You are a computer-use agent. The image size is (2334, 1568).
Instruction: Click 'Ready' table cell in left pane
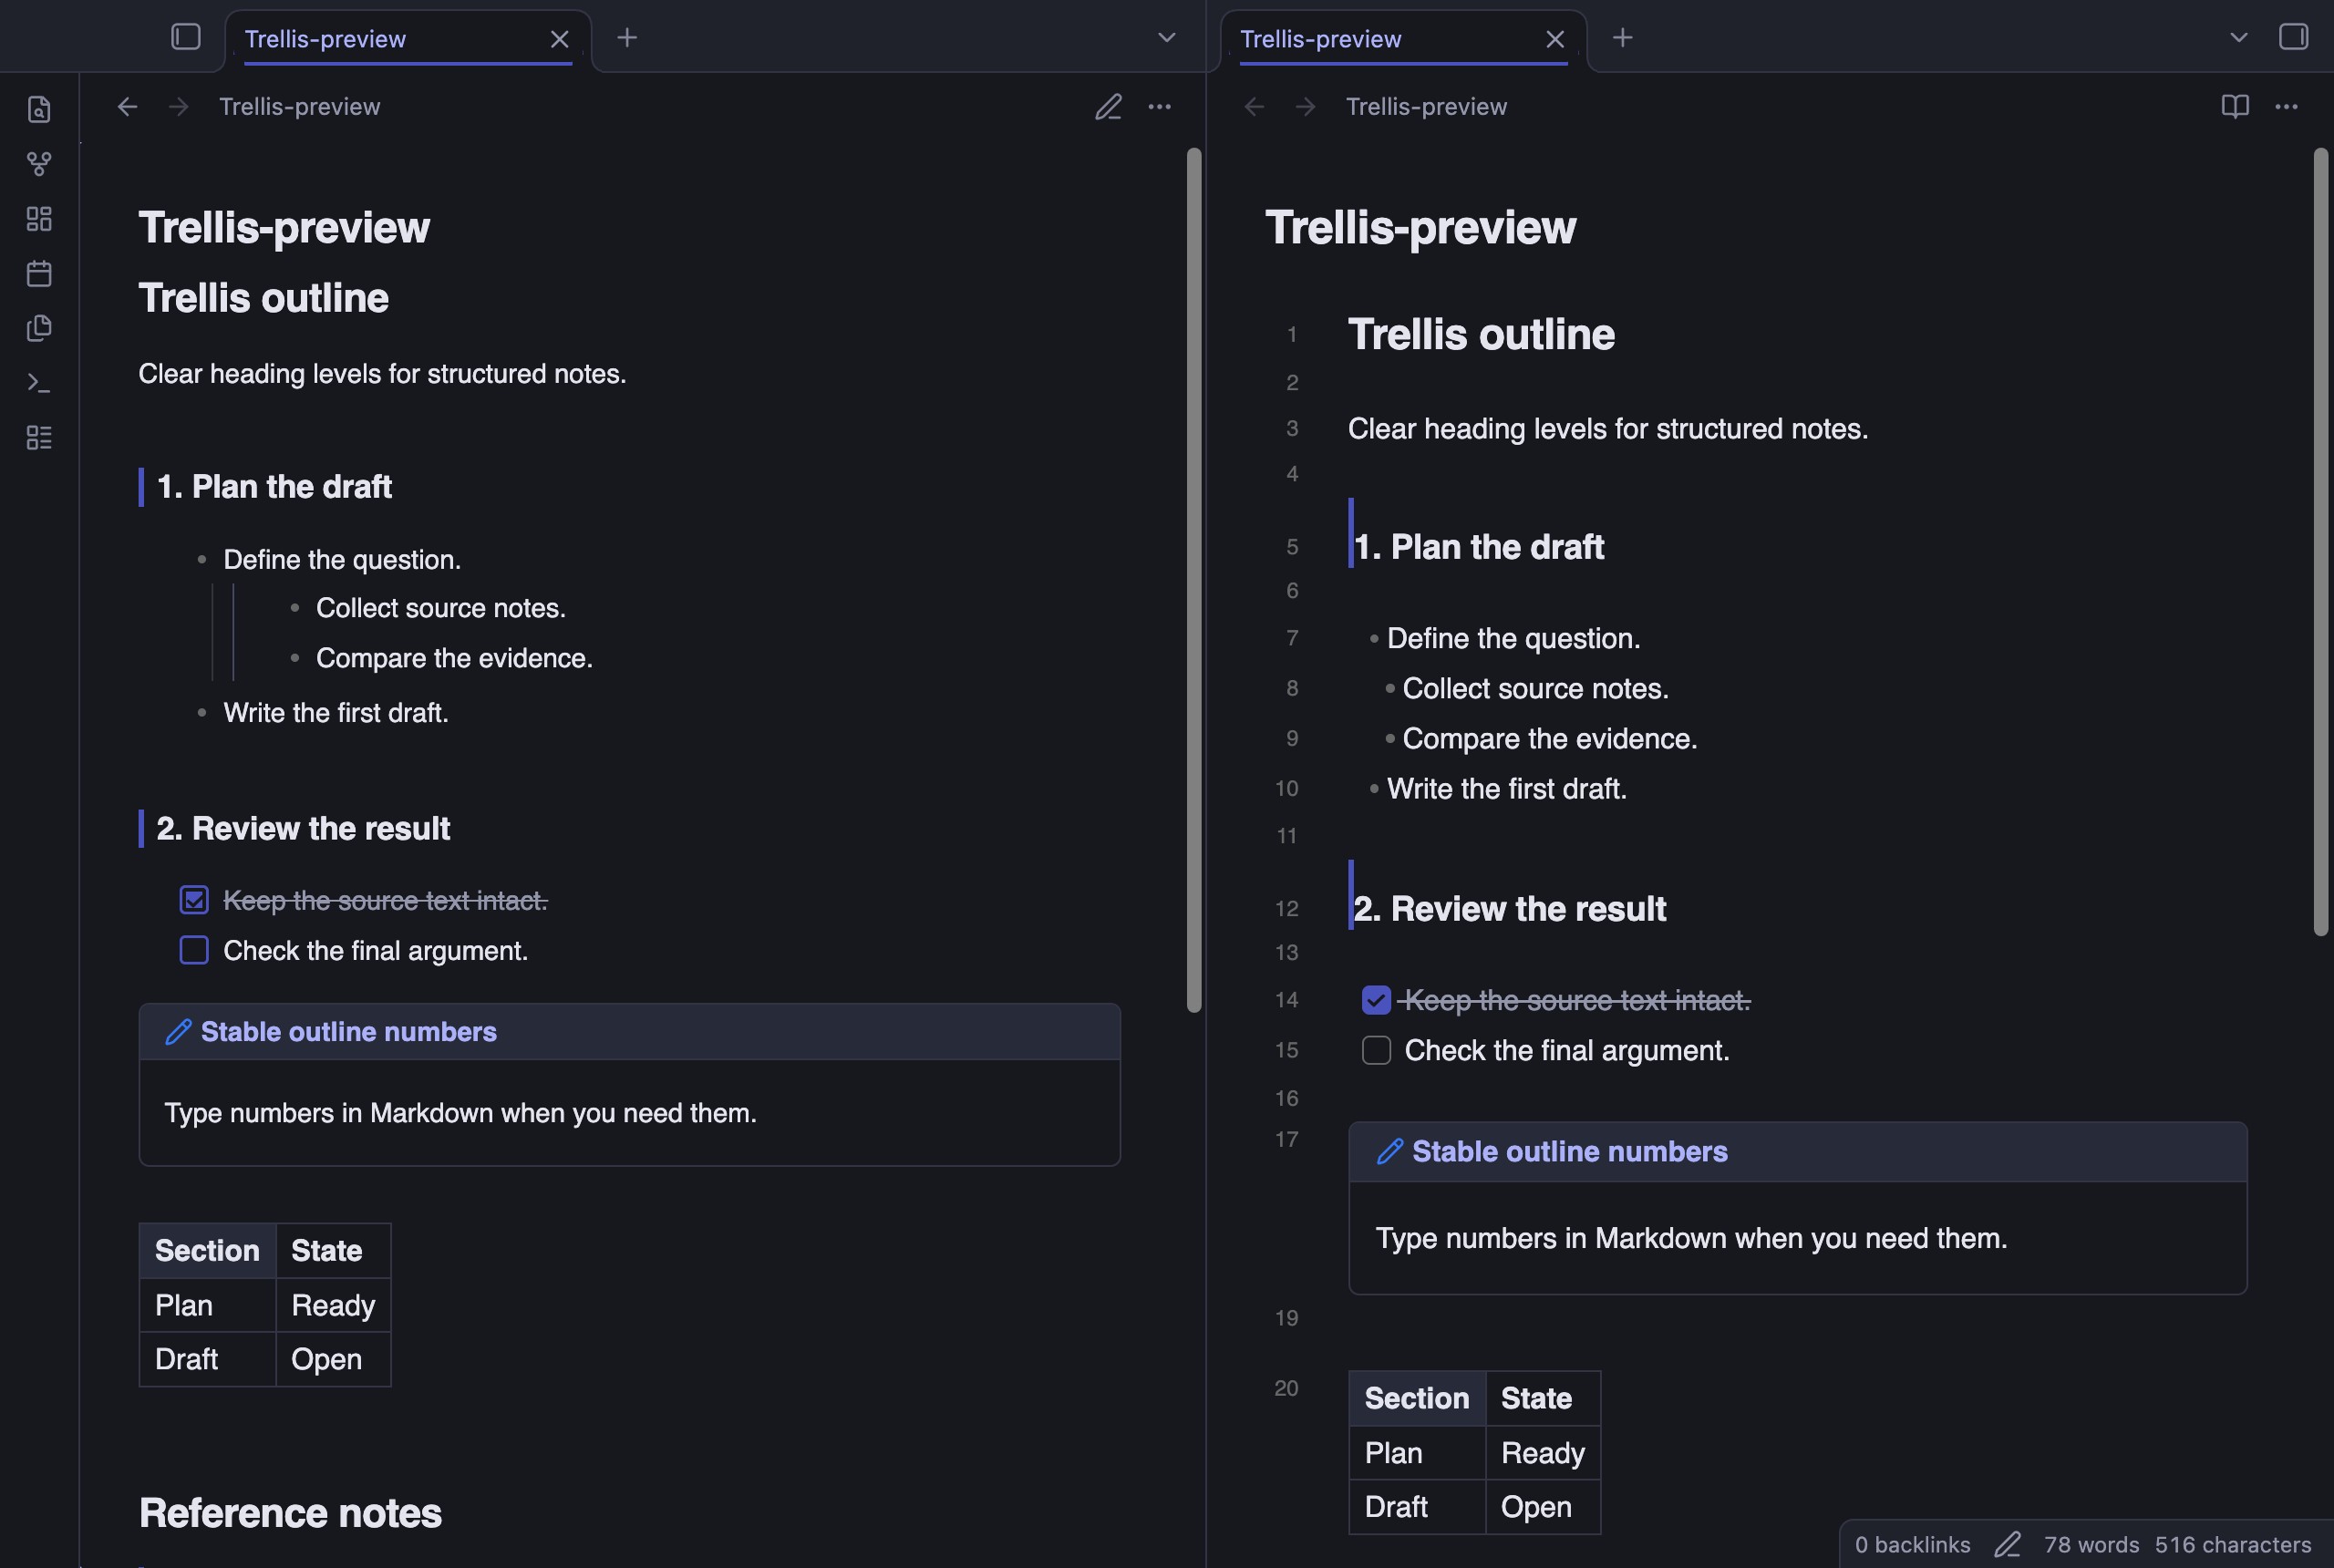[x=333, y=1305]
